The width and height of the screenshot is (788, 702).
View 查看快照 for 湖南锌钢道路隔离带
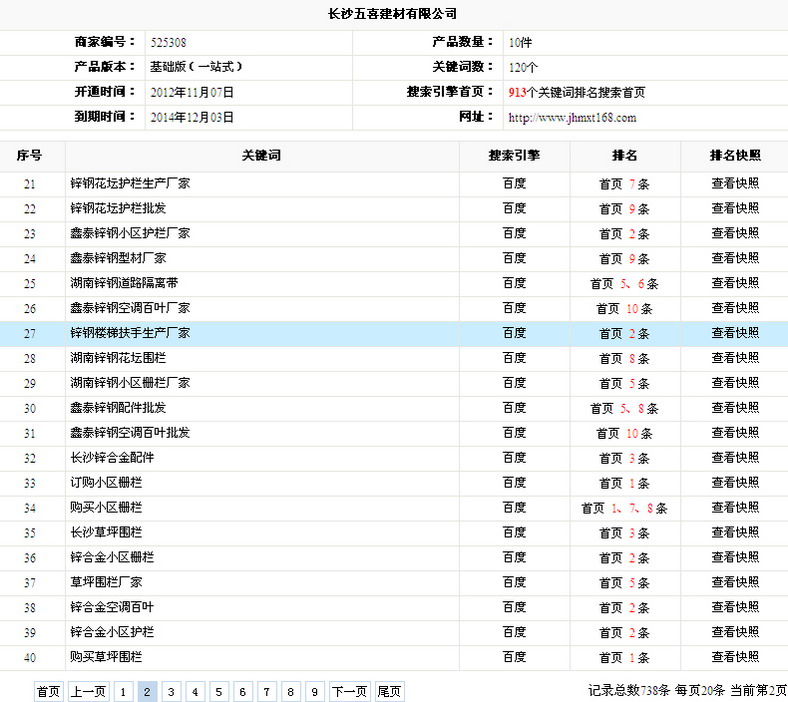(x=735, y=283)
